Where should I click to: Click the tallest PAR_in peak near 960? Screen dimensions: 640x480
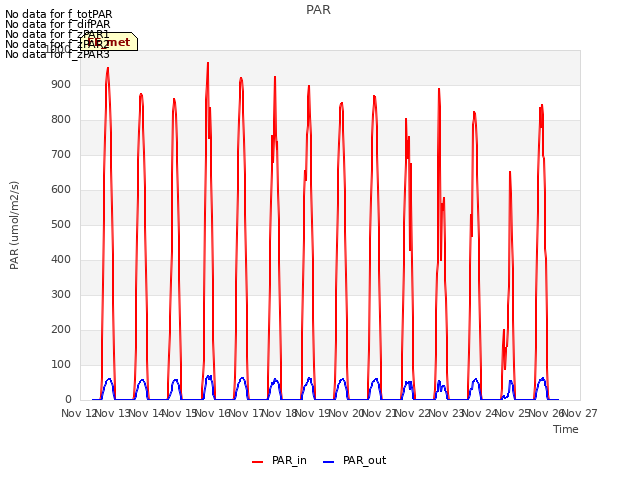208,64
